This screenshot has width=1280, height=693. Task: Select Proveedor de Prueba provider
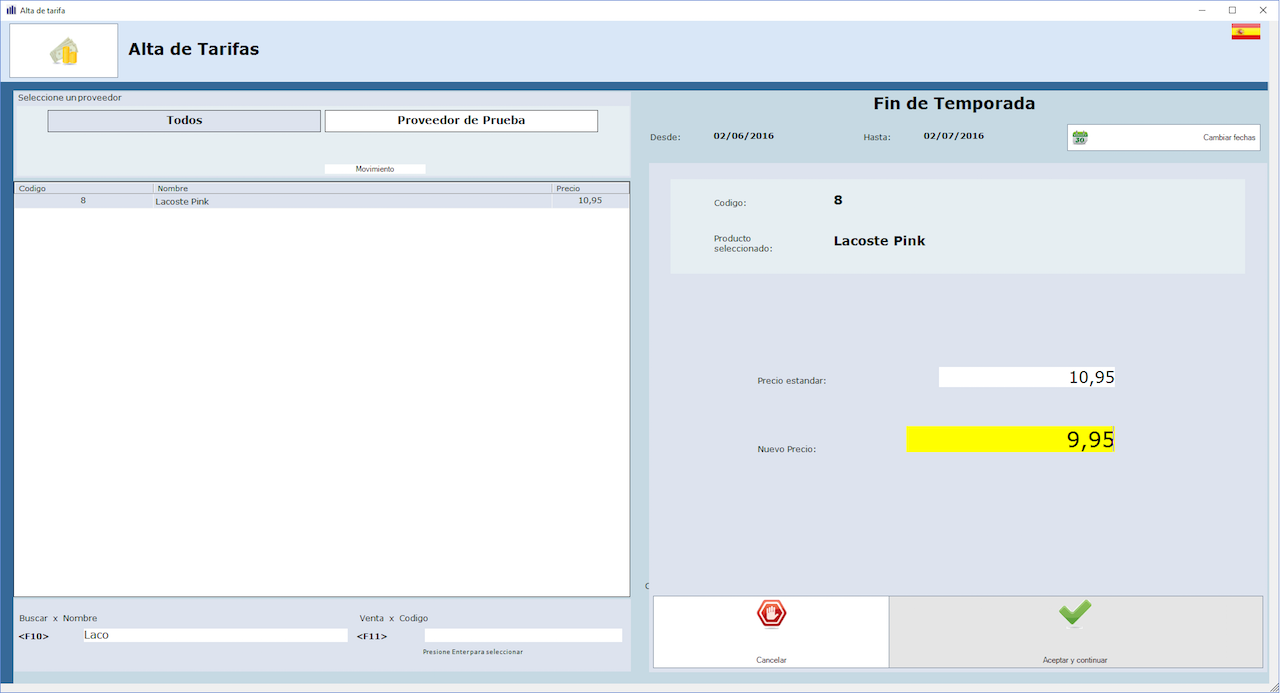click(x=461, y=121)
